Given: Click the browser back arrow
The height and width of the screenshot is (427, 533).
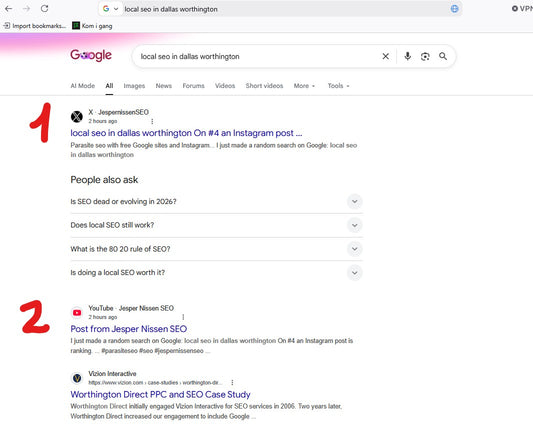Looking at the screenshot, I should (9, 9).
